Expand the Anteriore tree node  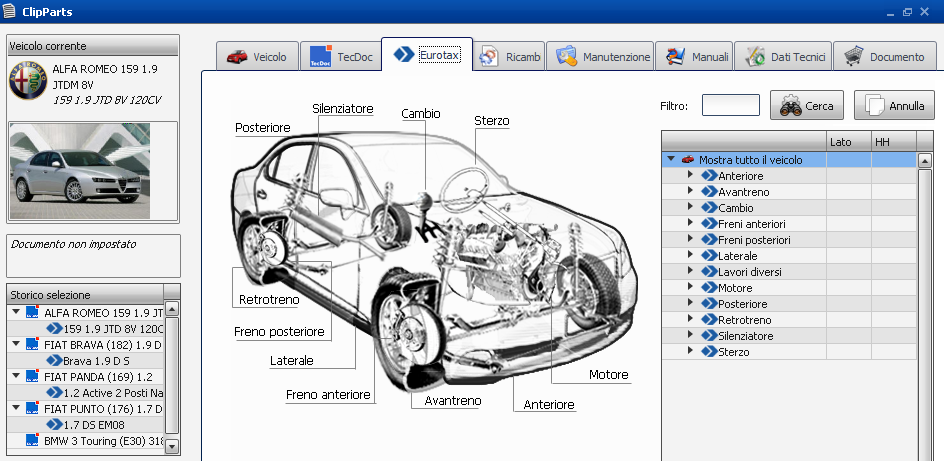pyautogui.click(x=691, y=175)
